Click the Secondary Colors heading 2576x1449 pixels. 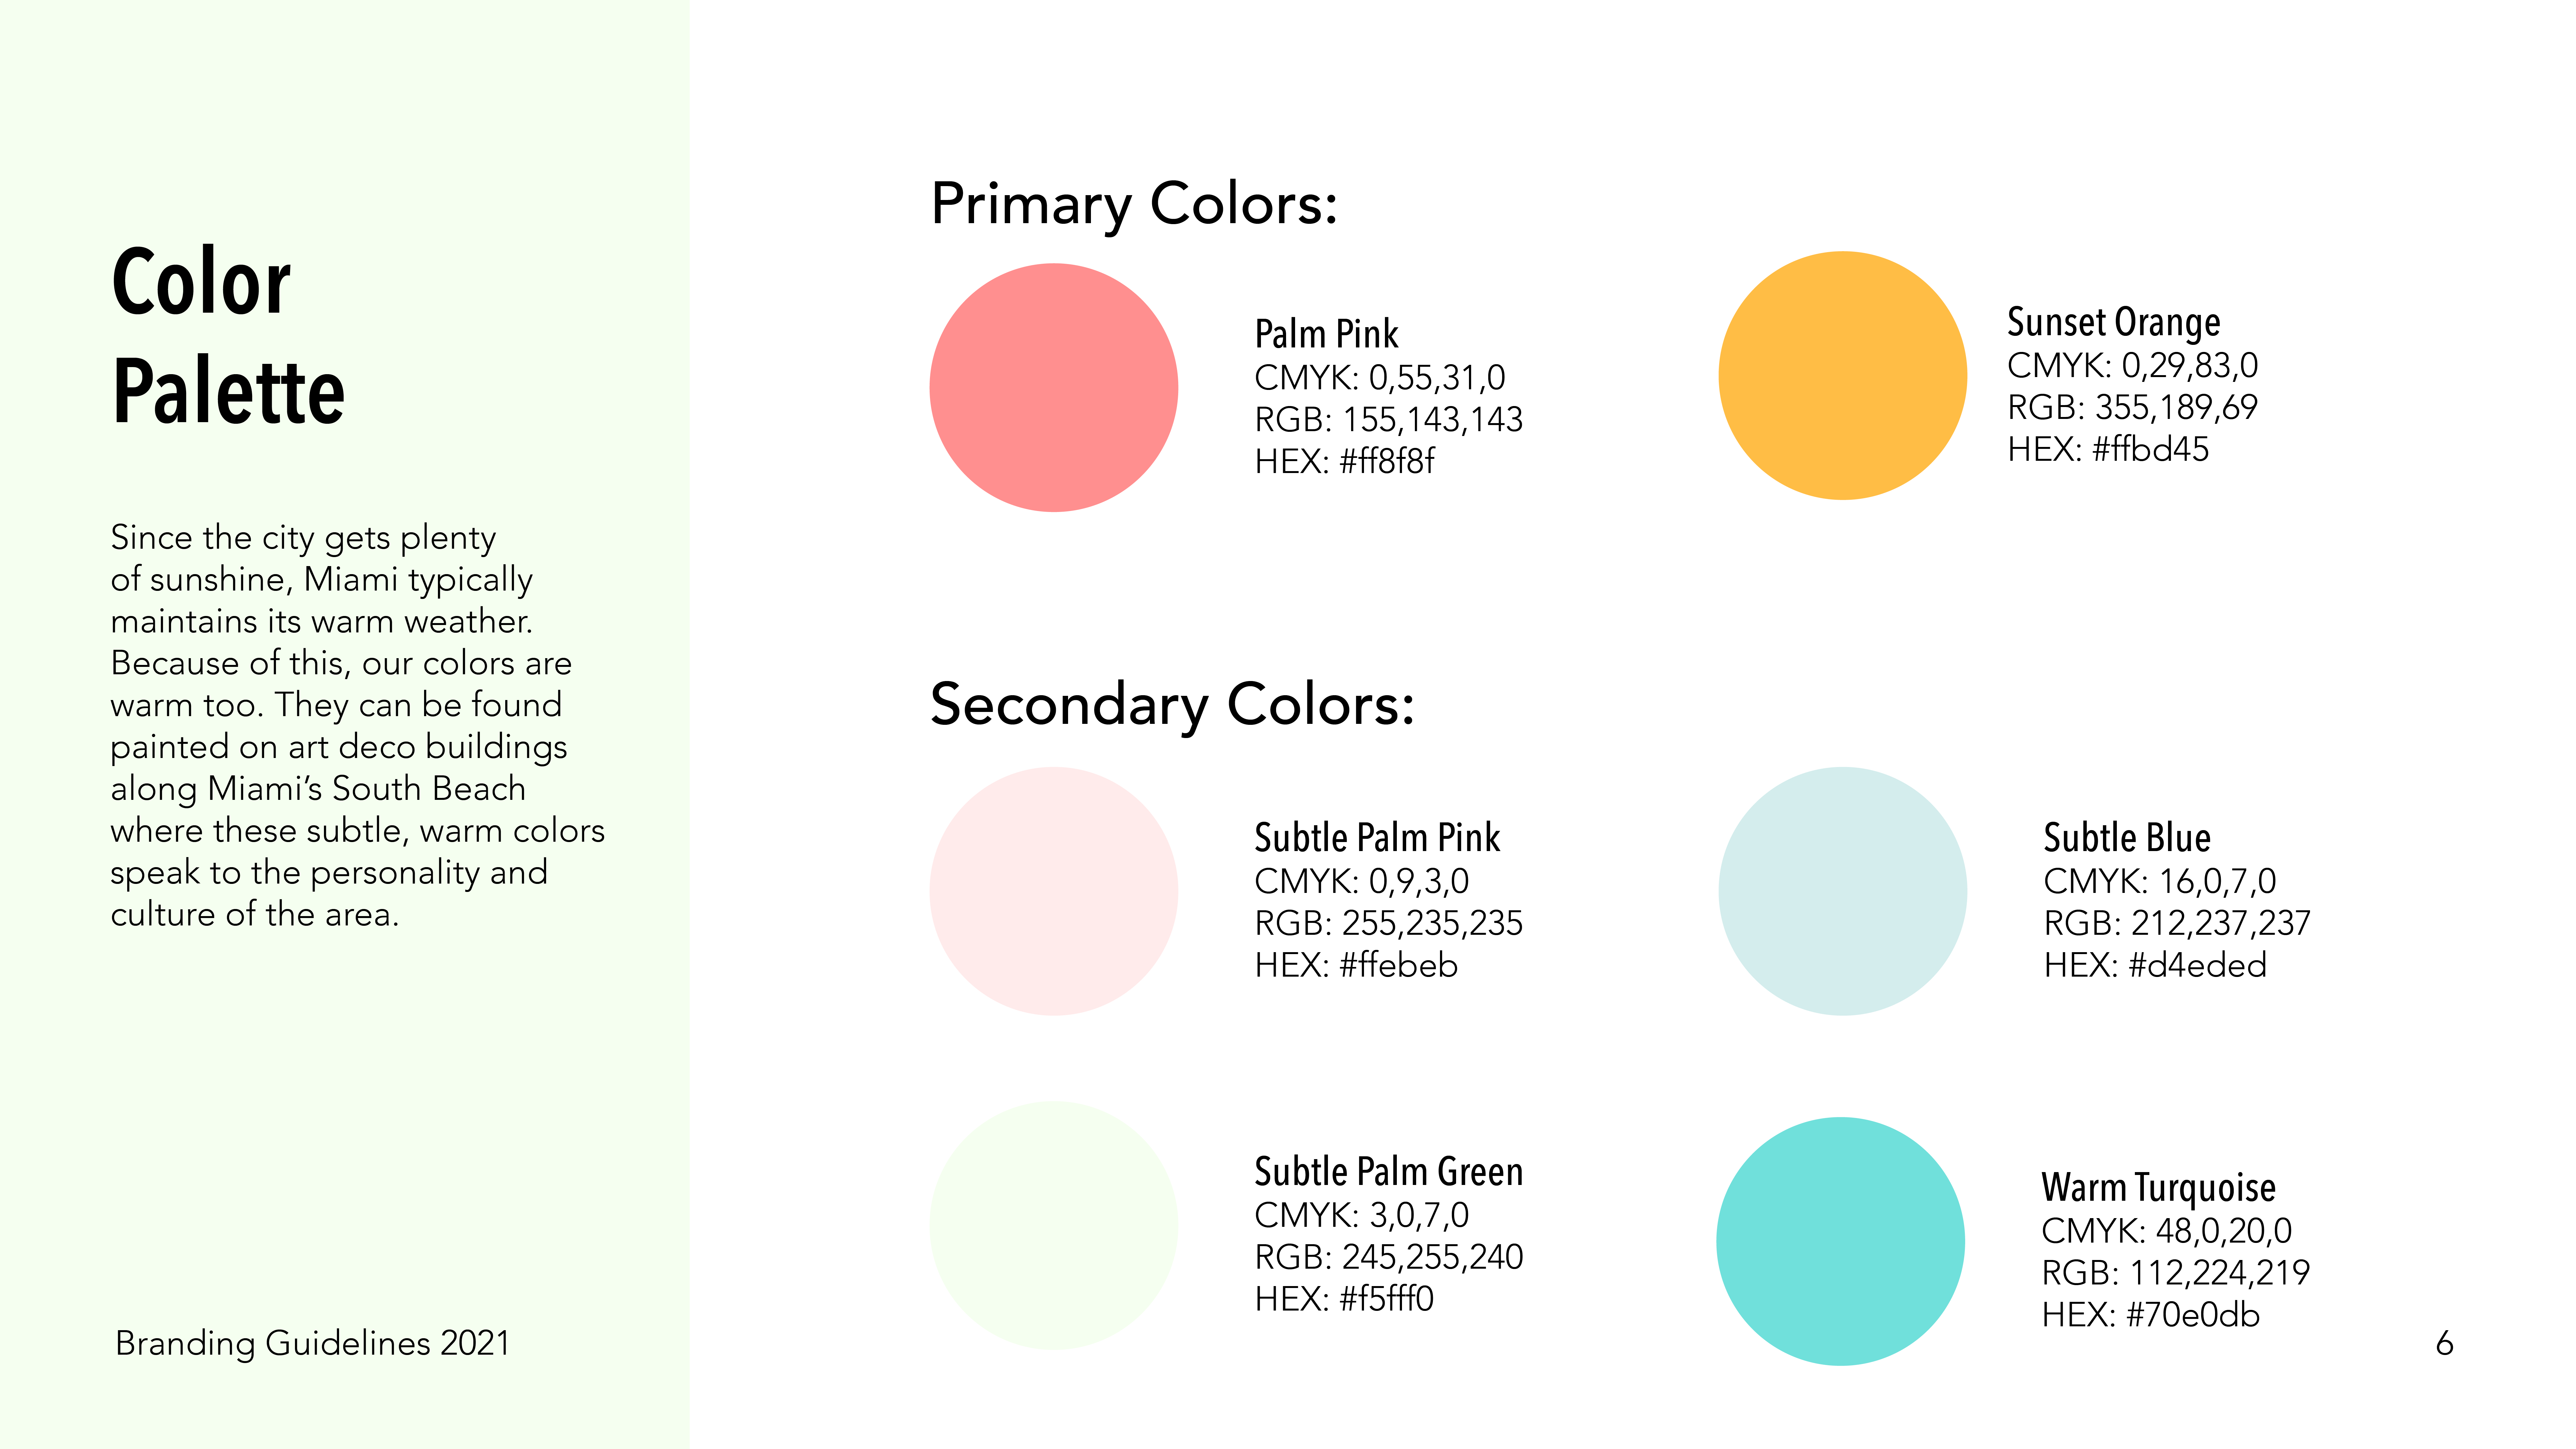click(x=1172, y=705)
